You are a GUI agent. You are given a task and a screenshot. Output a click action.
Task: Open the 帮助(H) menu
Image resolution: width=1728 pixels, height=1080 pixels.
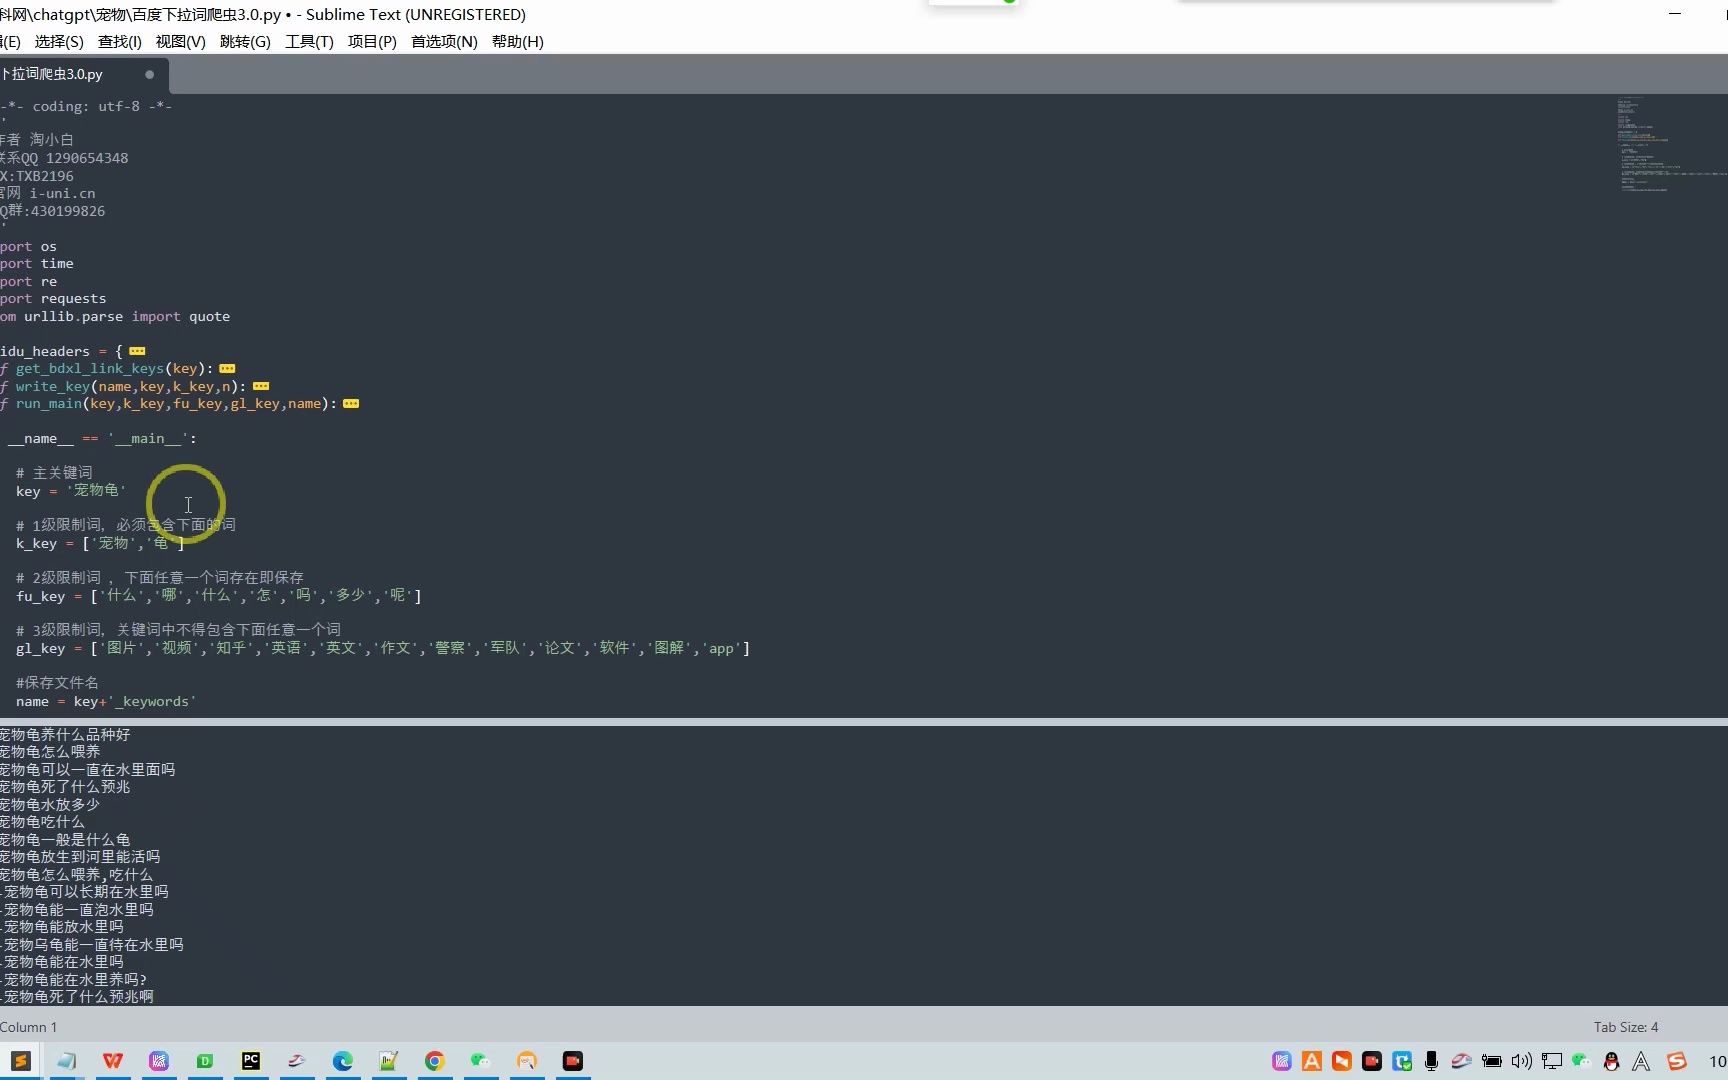517,41
